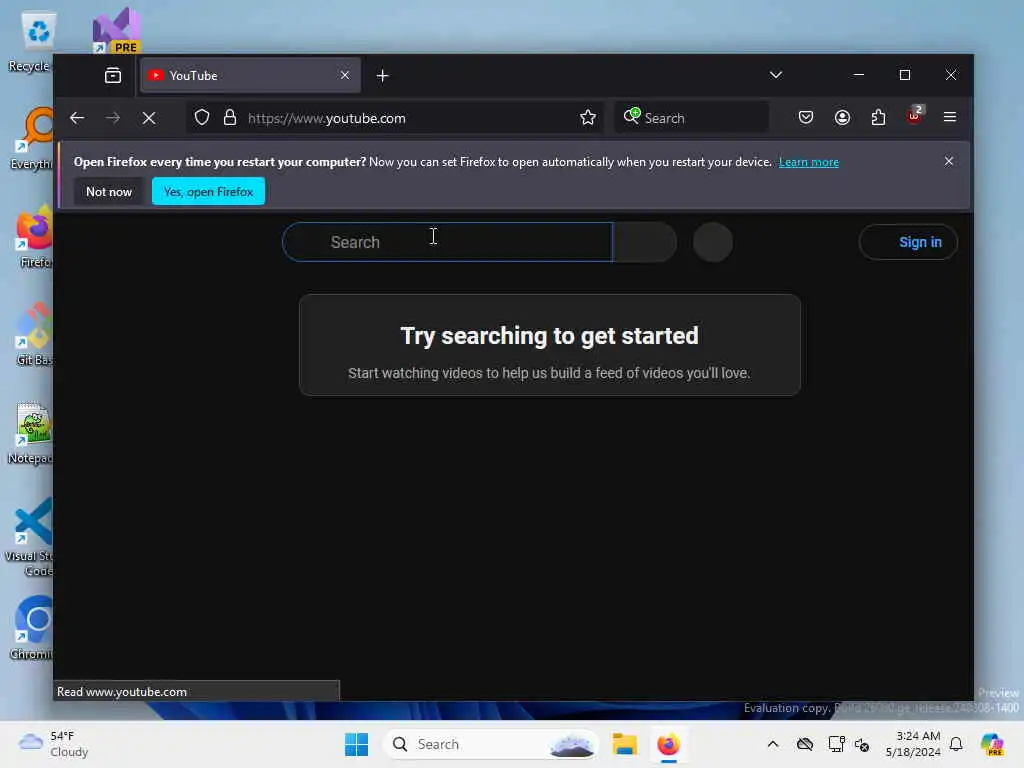Screen dimensions: 1024x768
Task: Open the Windows Start menu
Action: tap(357, 744)
